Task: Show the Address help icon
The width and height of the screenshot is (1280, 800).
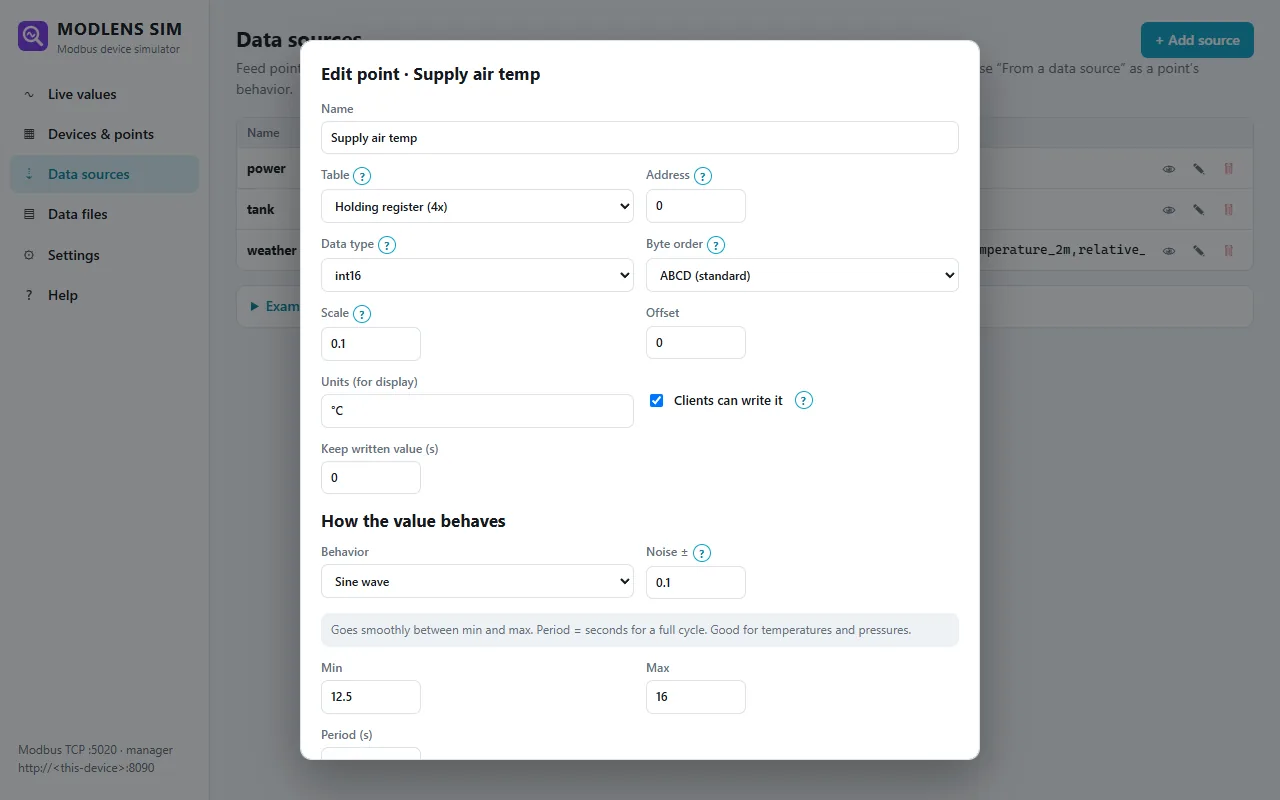Action: [x=703, y=176]
